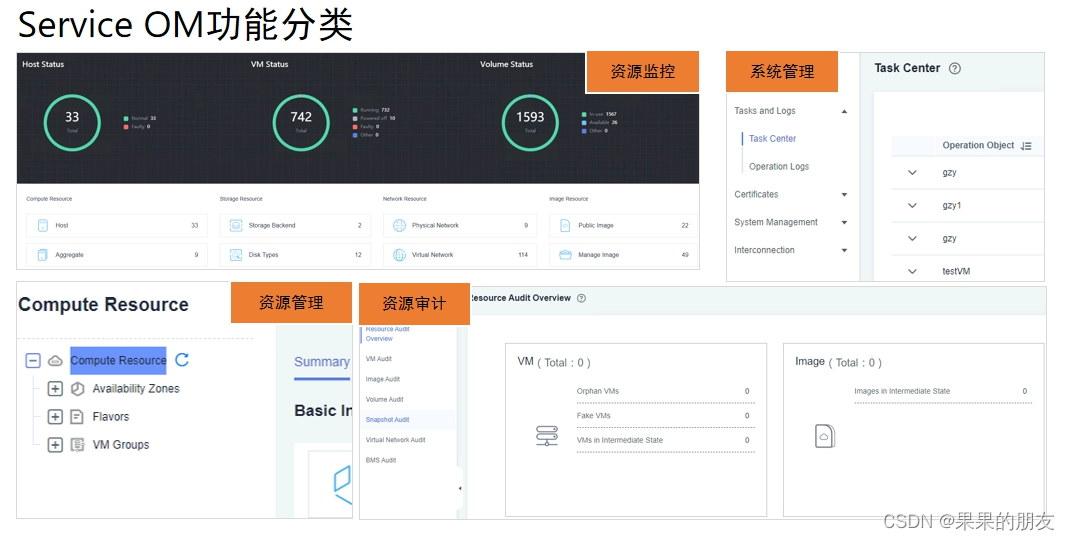
Task: Click the Resource Audit Overview help icon
Action: coord(581,298)
